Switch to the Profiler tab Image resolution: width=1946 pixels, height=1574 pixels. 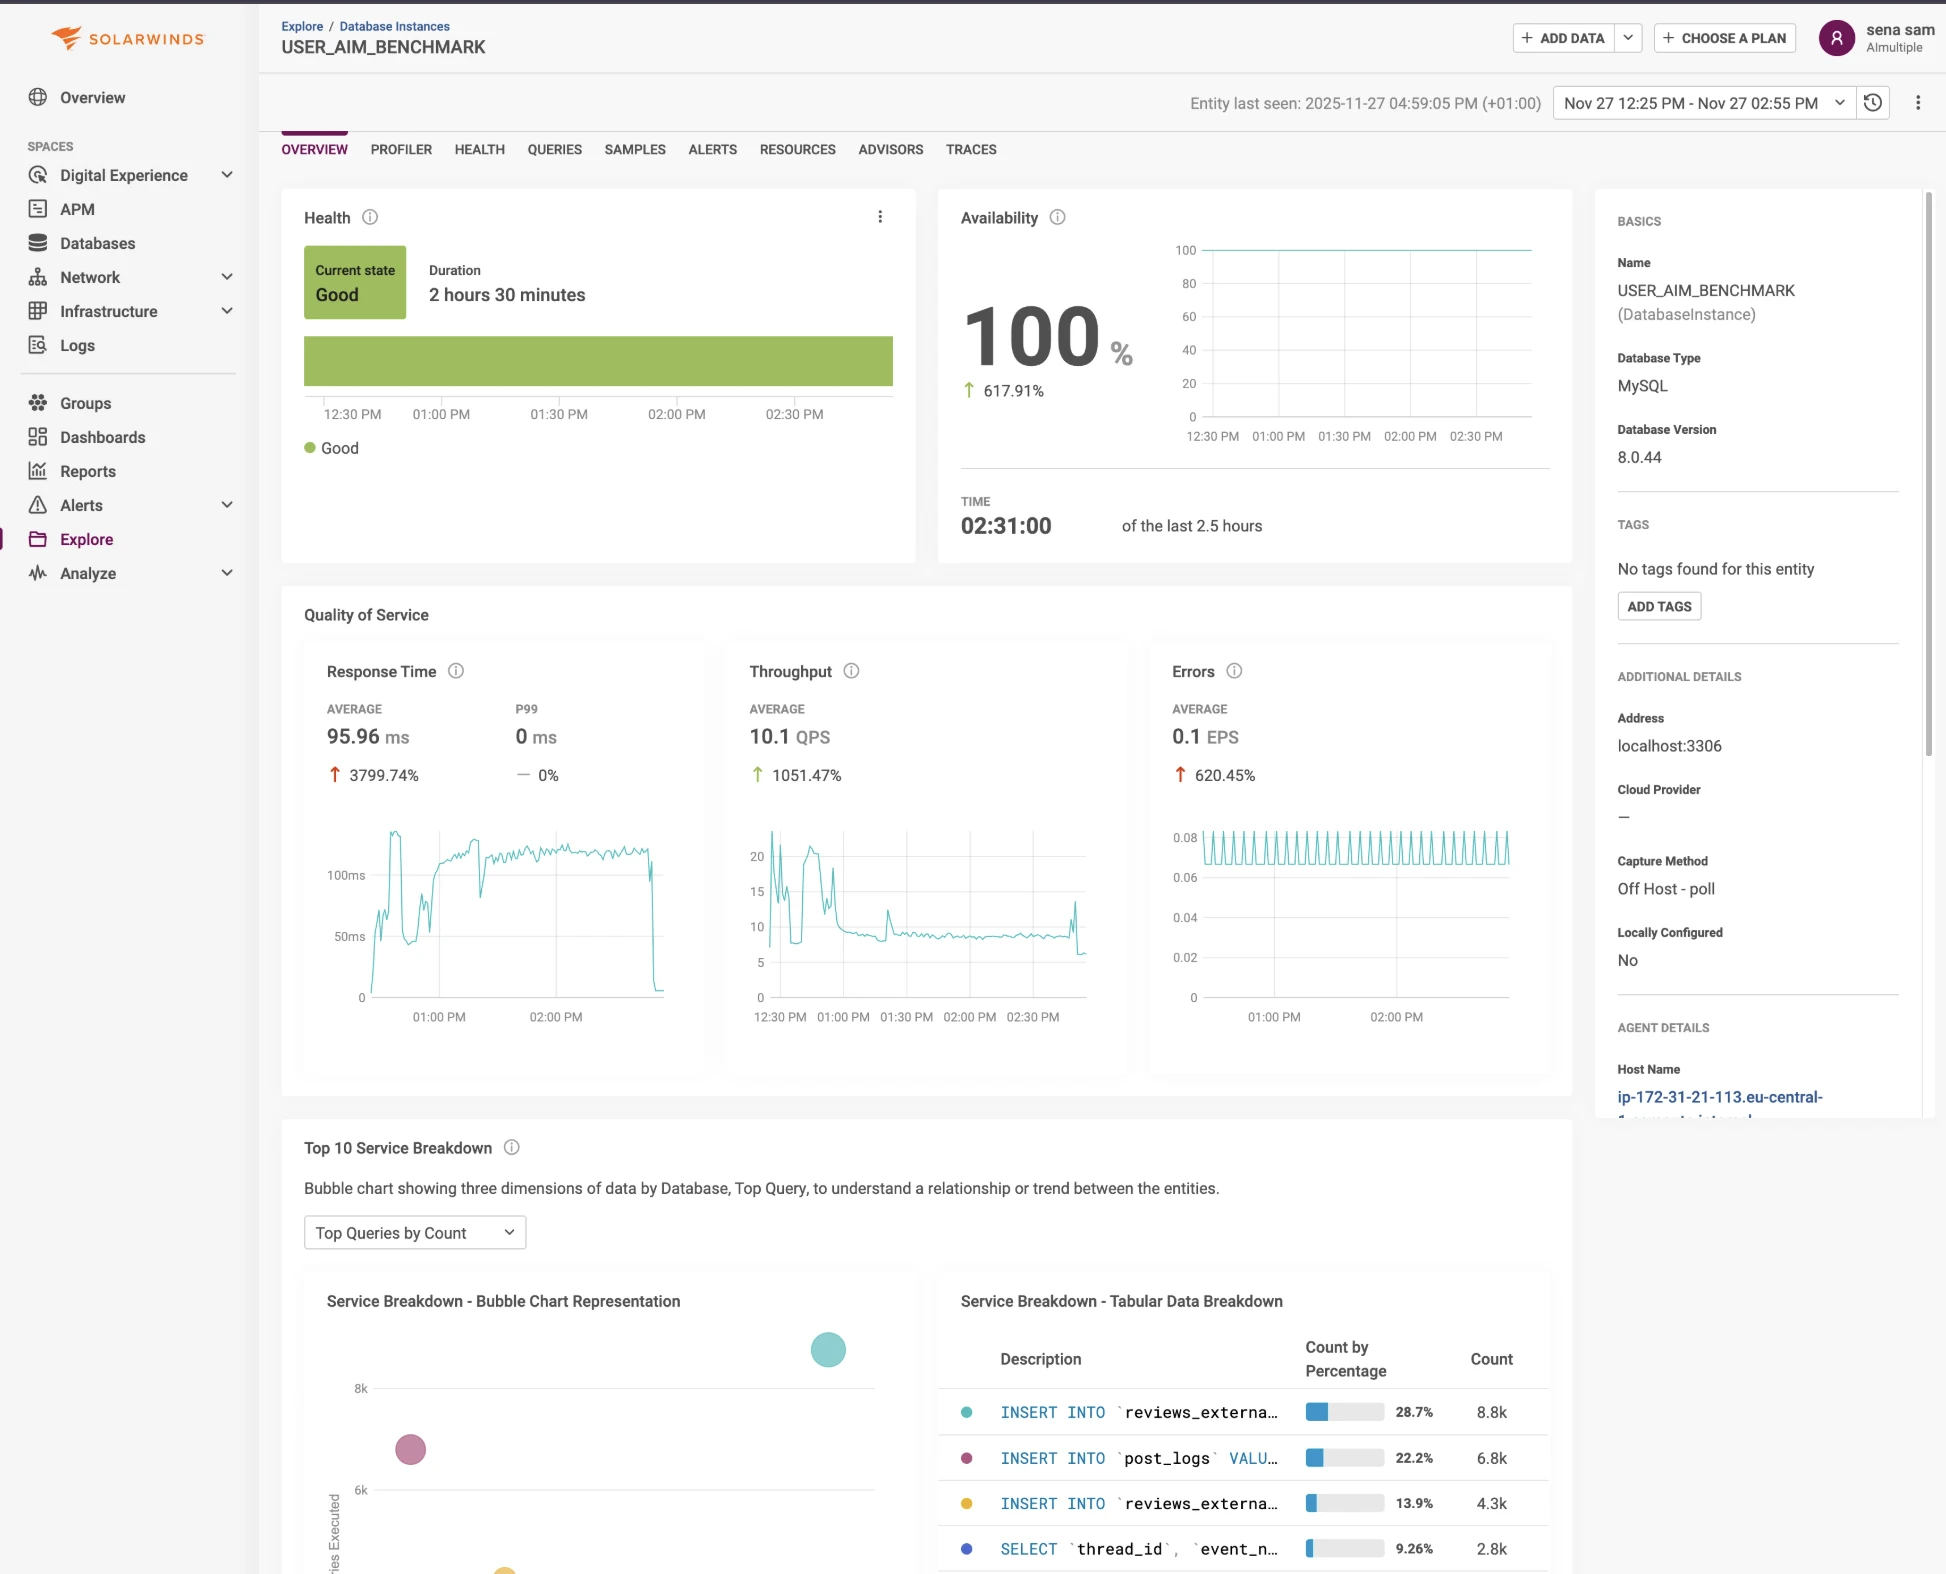tap(401, 150)
